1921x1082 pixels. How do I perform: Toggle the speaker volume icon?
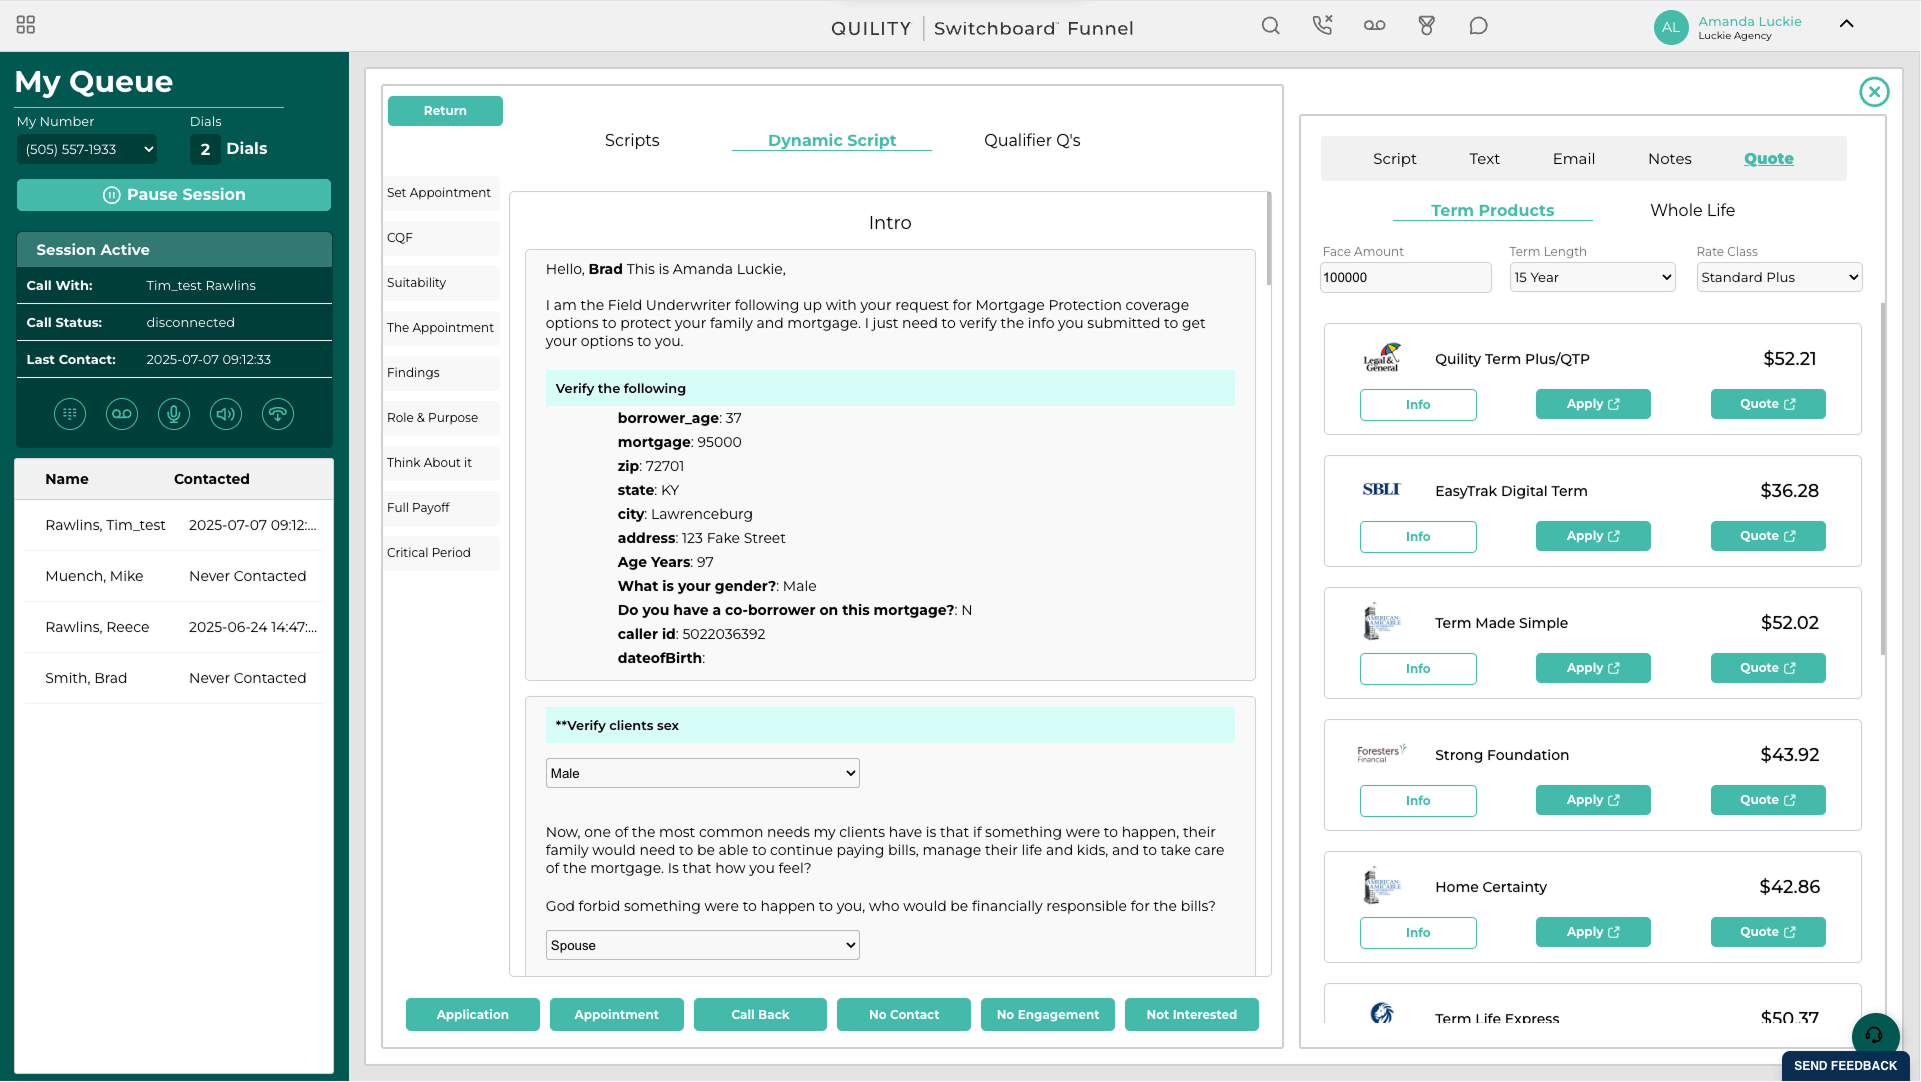point(226,414)
